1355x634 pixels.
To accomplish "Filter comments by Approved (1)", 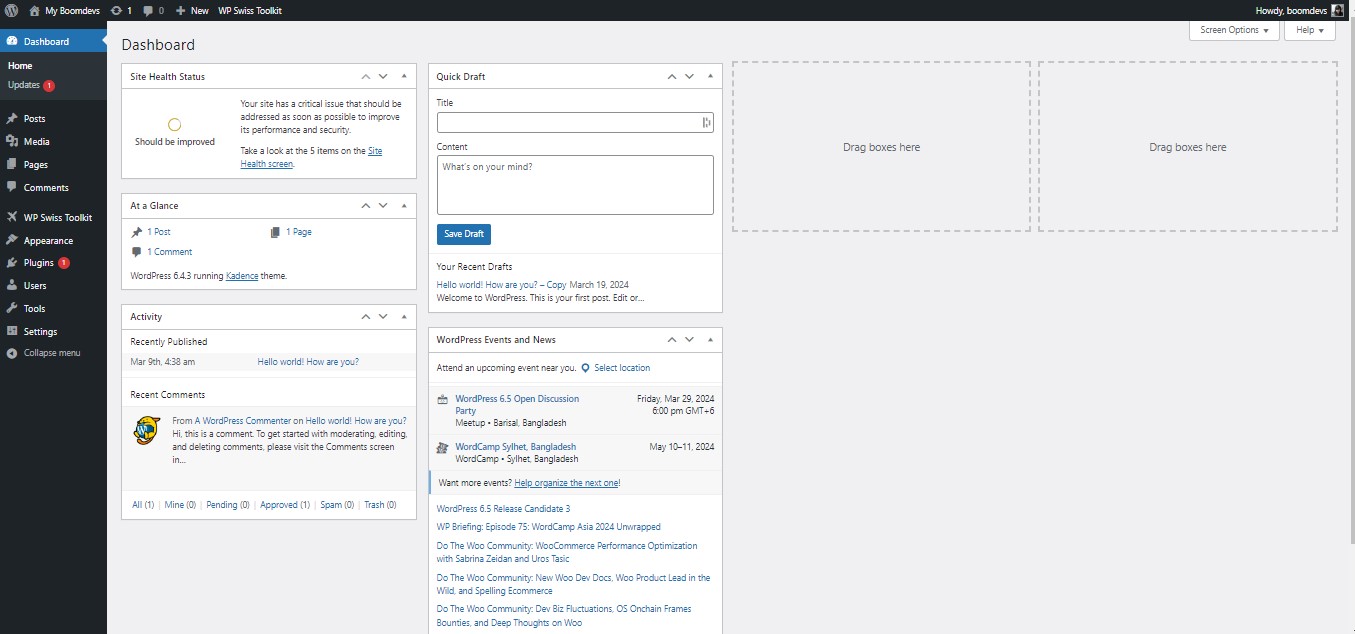I will coord(285,505).
